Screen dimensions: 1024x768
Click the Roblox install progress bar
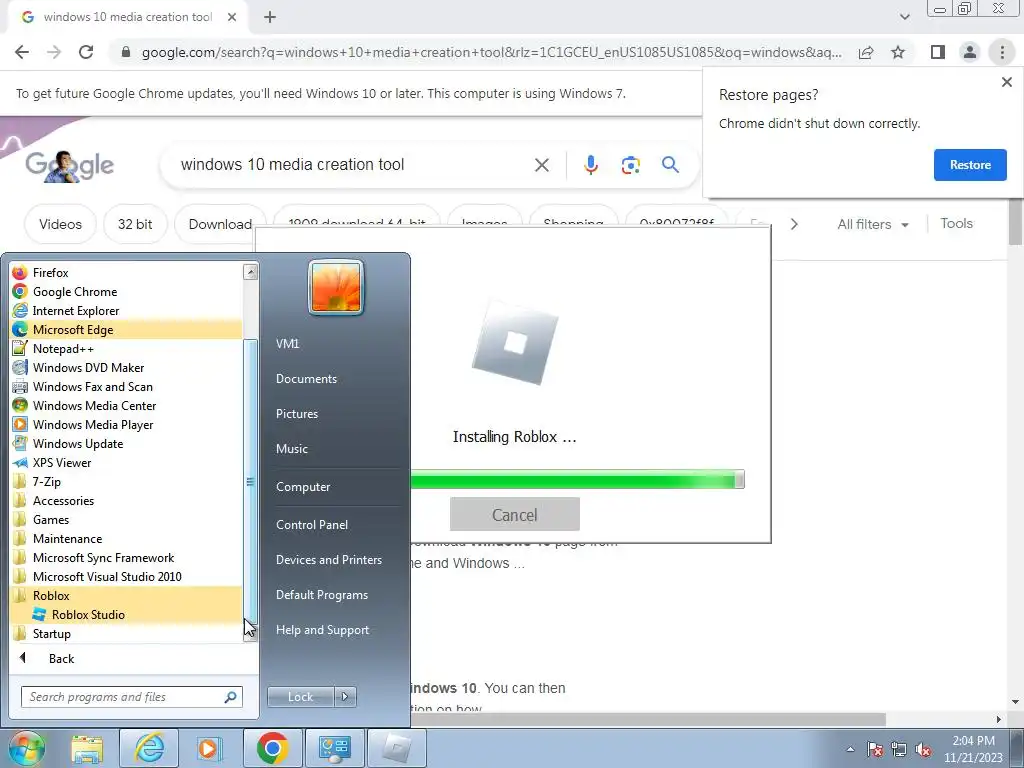pos(577,480)
